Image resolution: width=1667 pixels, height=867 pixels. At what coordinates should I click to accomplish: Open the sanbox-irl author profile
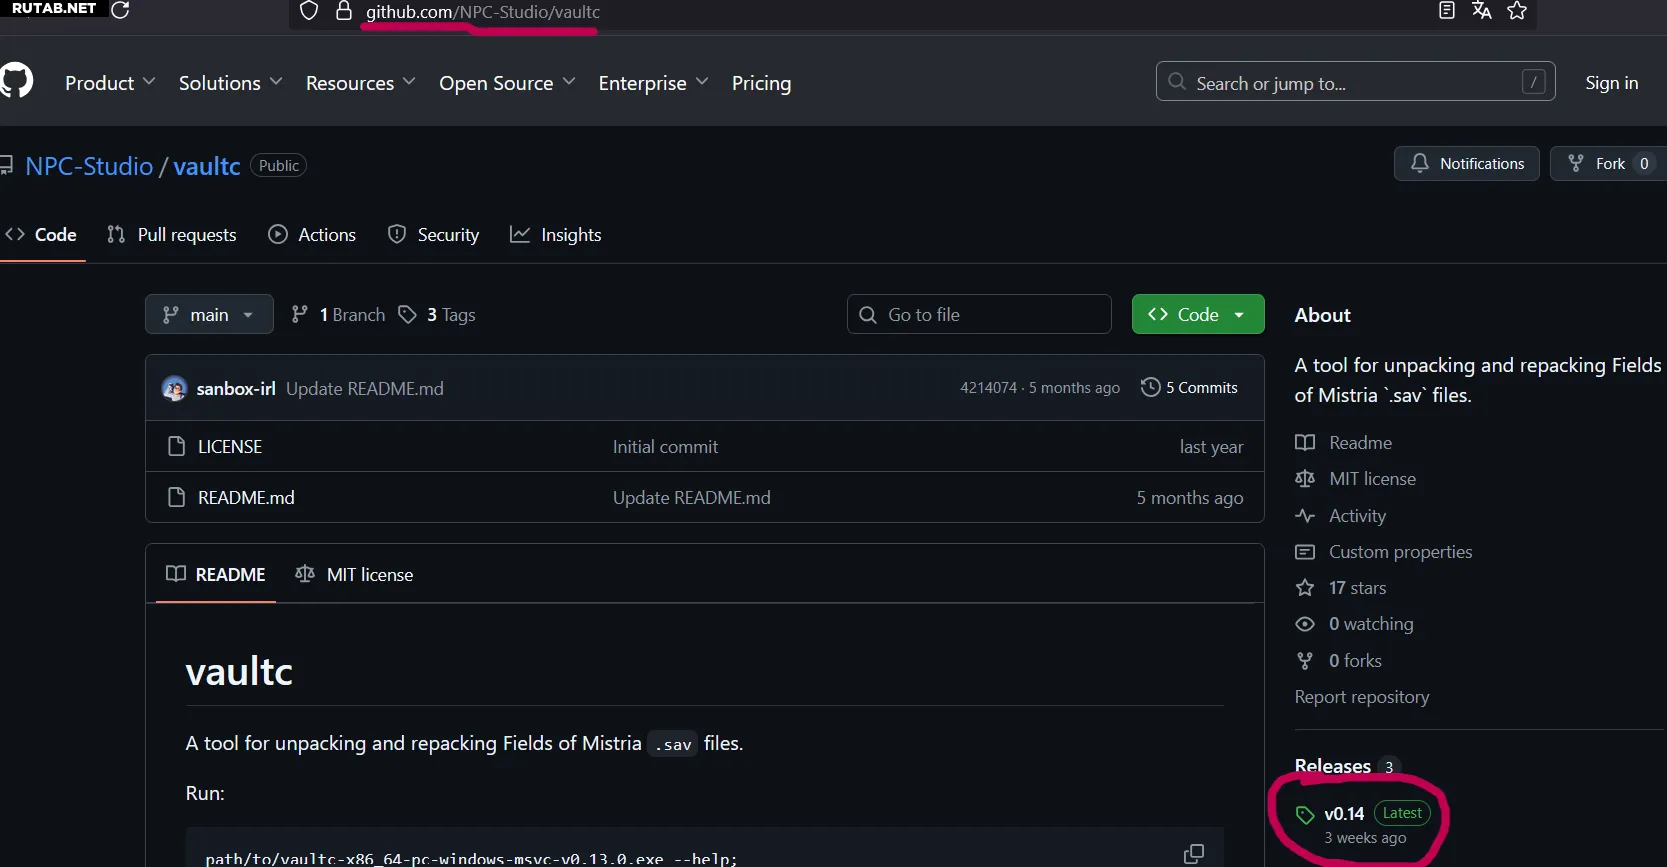[x=236, y=388]
